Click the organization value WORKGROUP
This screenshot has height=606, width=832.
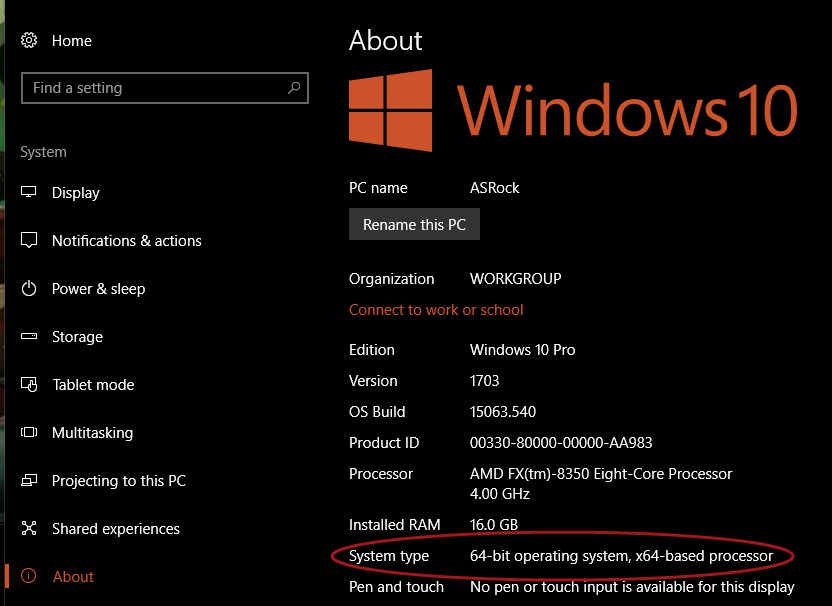point(516,279)
